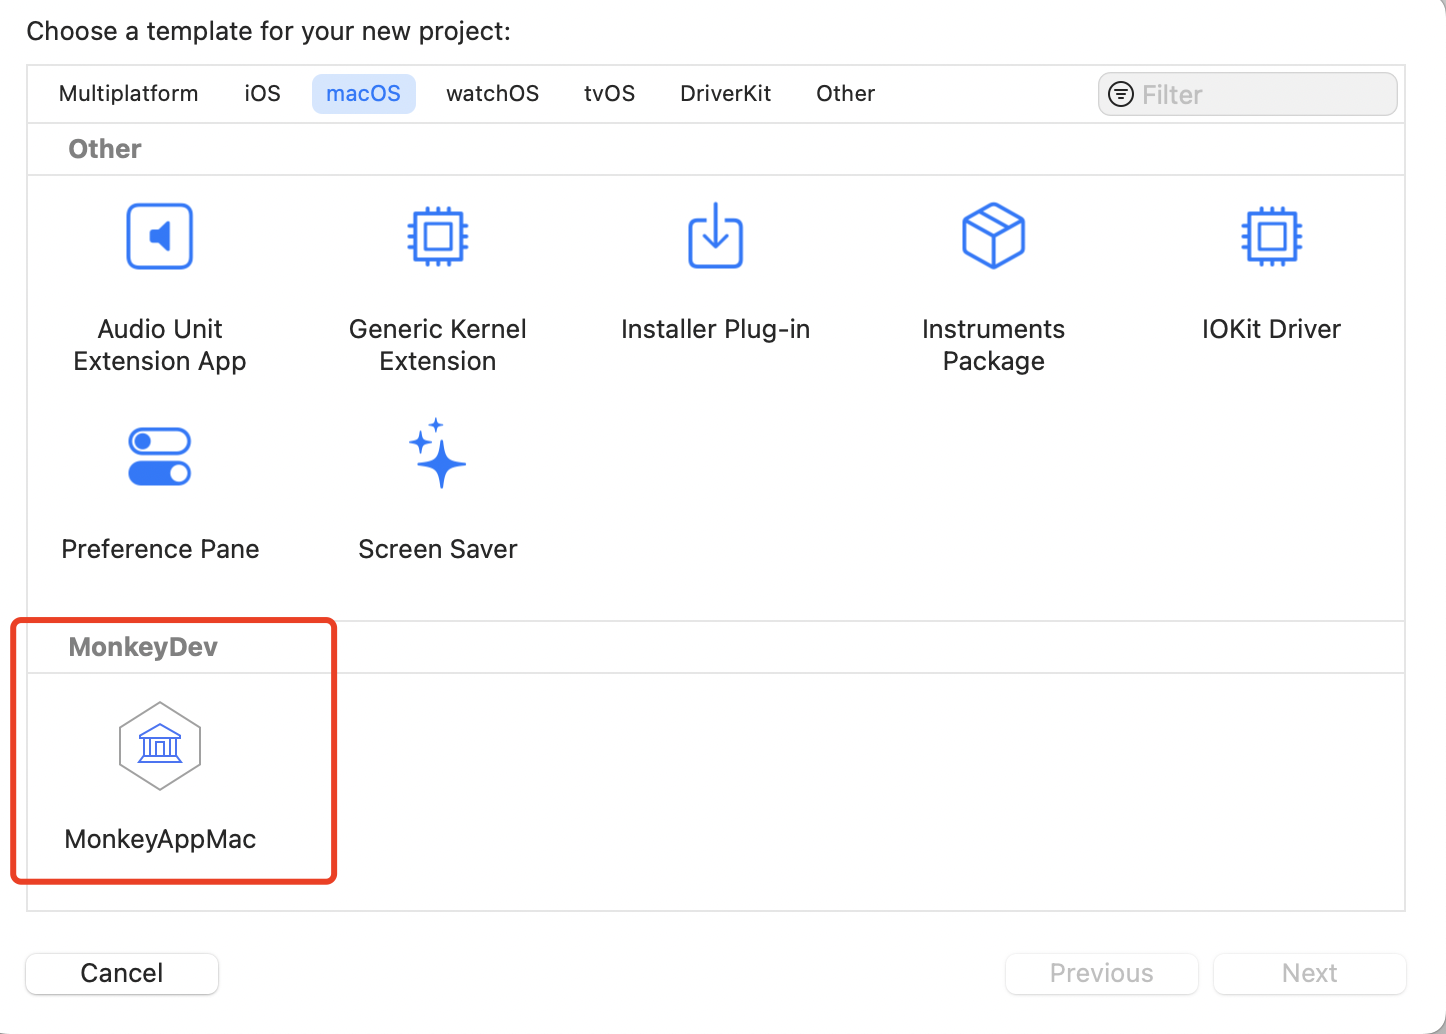Choose the IOKit Driver chip icon
The height and width of the screenshot is (1034, 1446).
point(1271,236)
